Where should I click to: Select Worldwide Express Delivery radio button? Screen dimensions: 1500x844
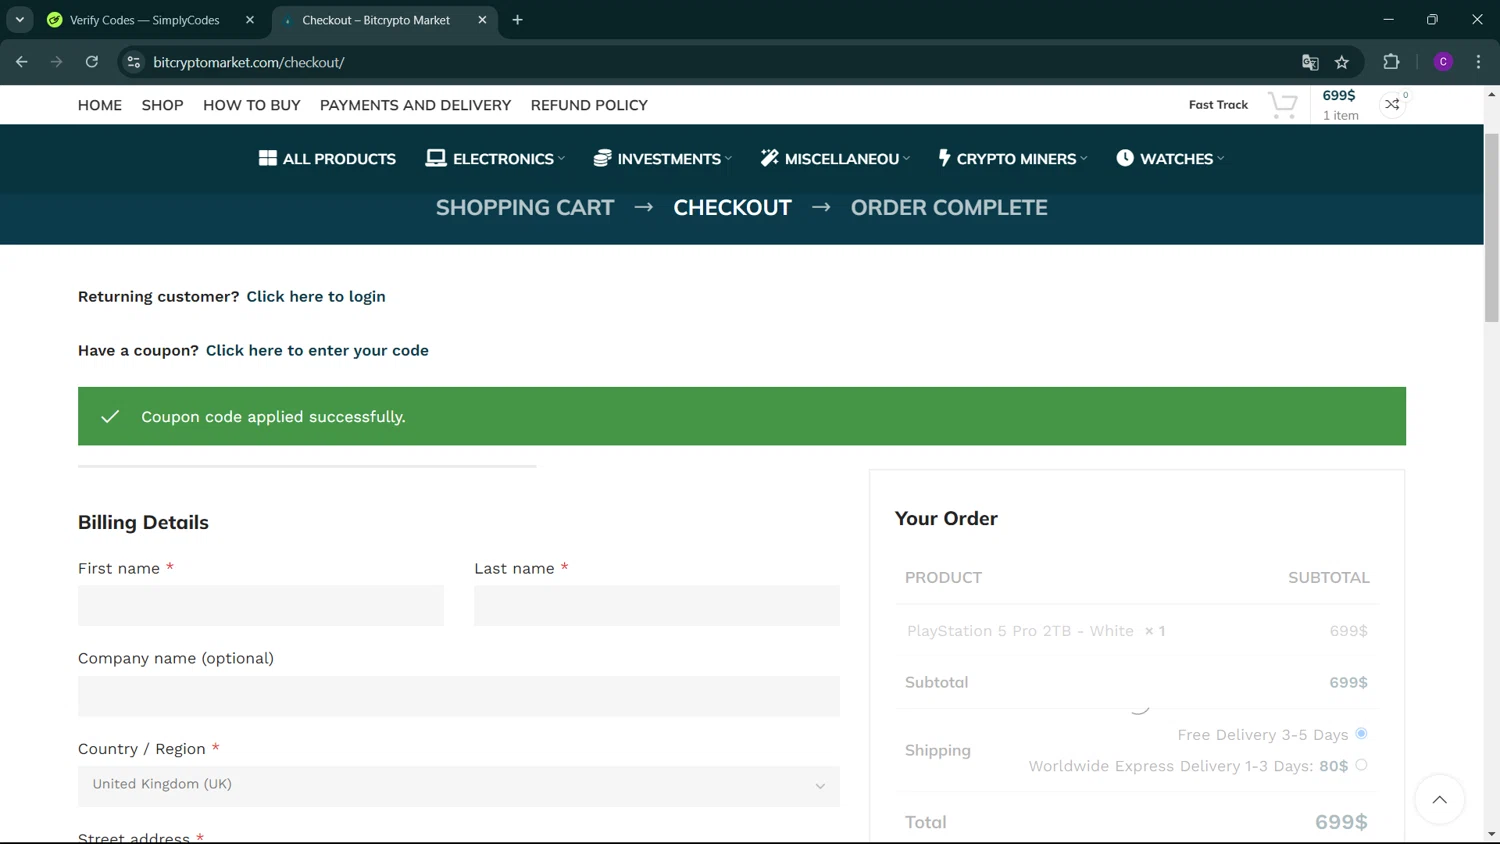tap(1361, 765)
